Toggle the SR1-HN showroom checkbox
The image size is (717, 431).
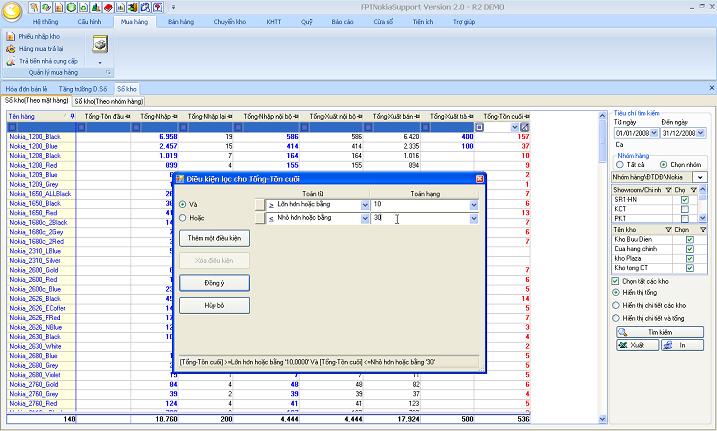(x=685, y=200)
